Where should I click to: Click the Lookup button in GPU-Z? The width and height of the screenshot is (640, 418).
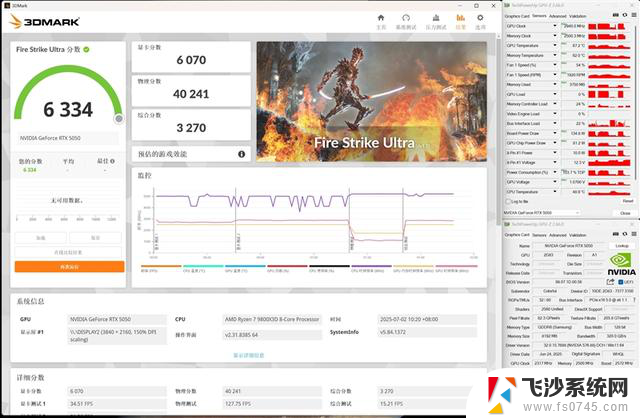coord(622,246)
